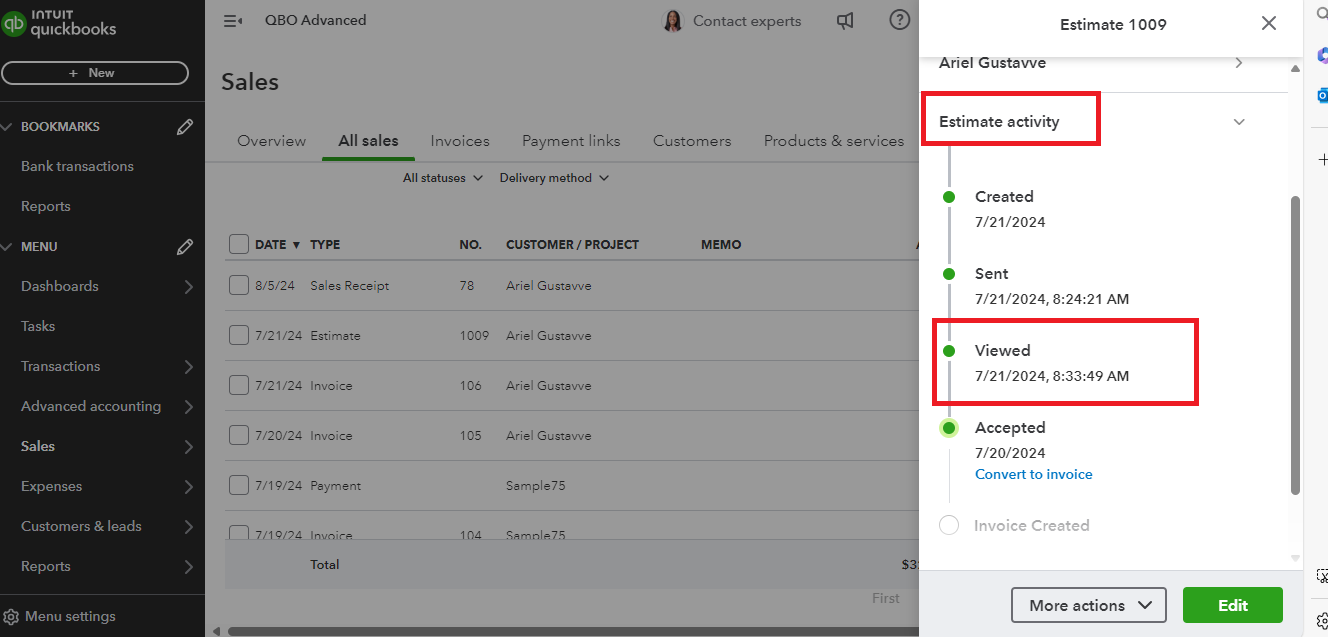1328x637 pixels.
Task: Open the Help question mark icon
Action: pyautogui.click(x=900, y=21)
